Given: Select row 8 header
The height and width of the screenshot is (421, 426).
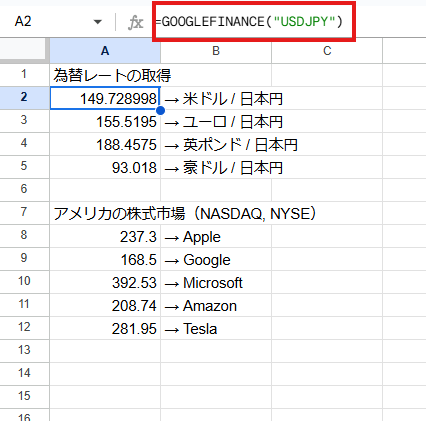Looking at the screenshot, I should click(24, 235).
